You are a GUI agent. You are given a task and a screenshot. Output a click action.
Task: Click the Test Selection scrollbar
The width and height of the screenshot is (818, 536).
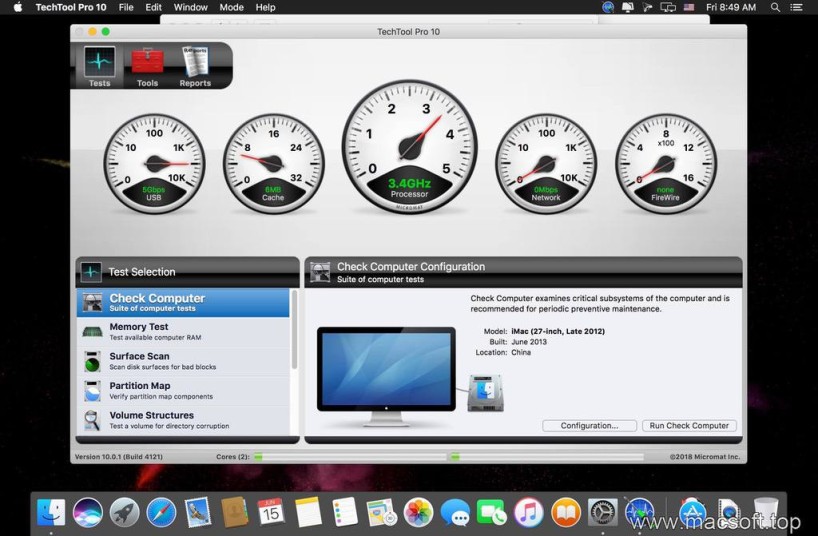coord(294,330)
